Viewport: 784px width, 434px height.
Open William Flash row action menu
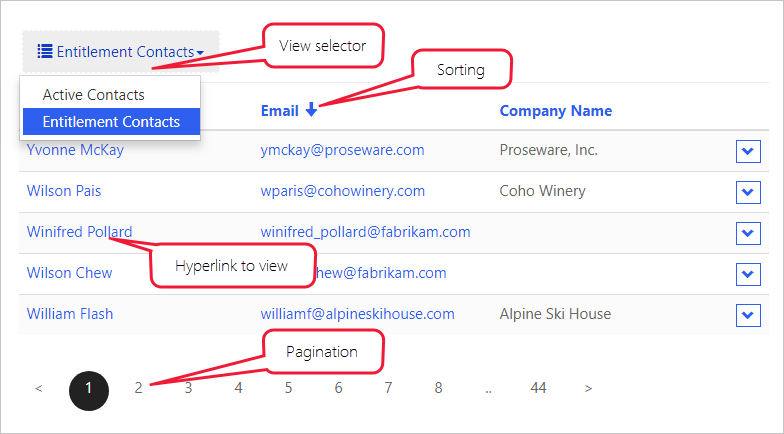[748, 314]
